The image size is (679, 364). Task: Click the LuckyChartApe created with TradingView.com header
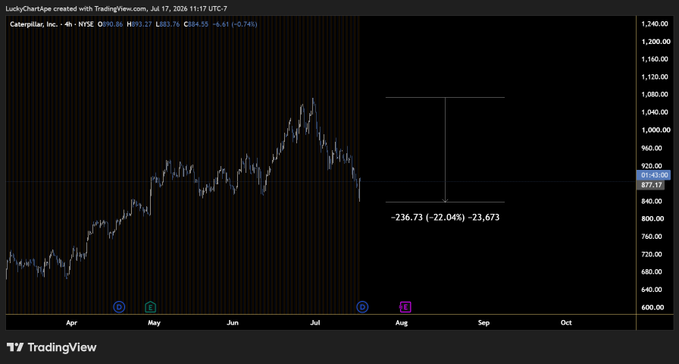[116, 9]
